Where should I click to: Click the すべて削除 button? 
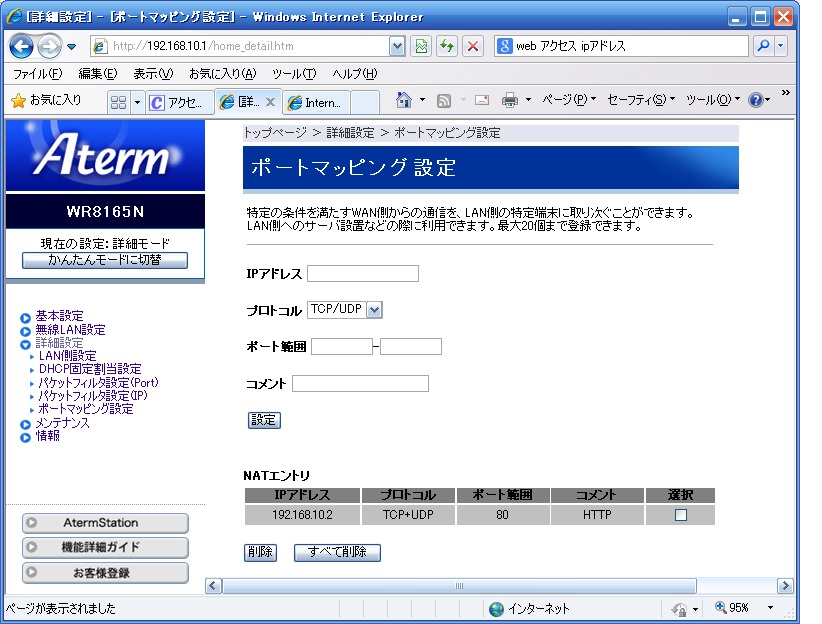[337, 552]
